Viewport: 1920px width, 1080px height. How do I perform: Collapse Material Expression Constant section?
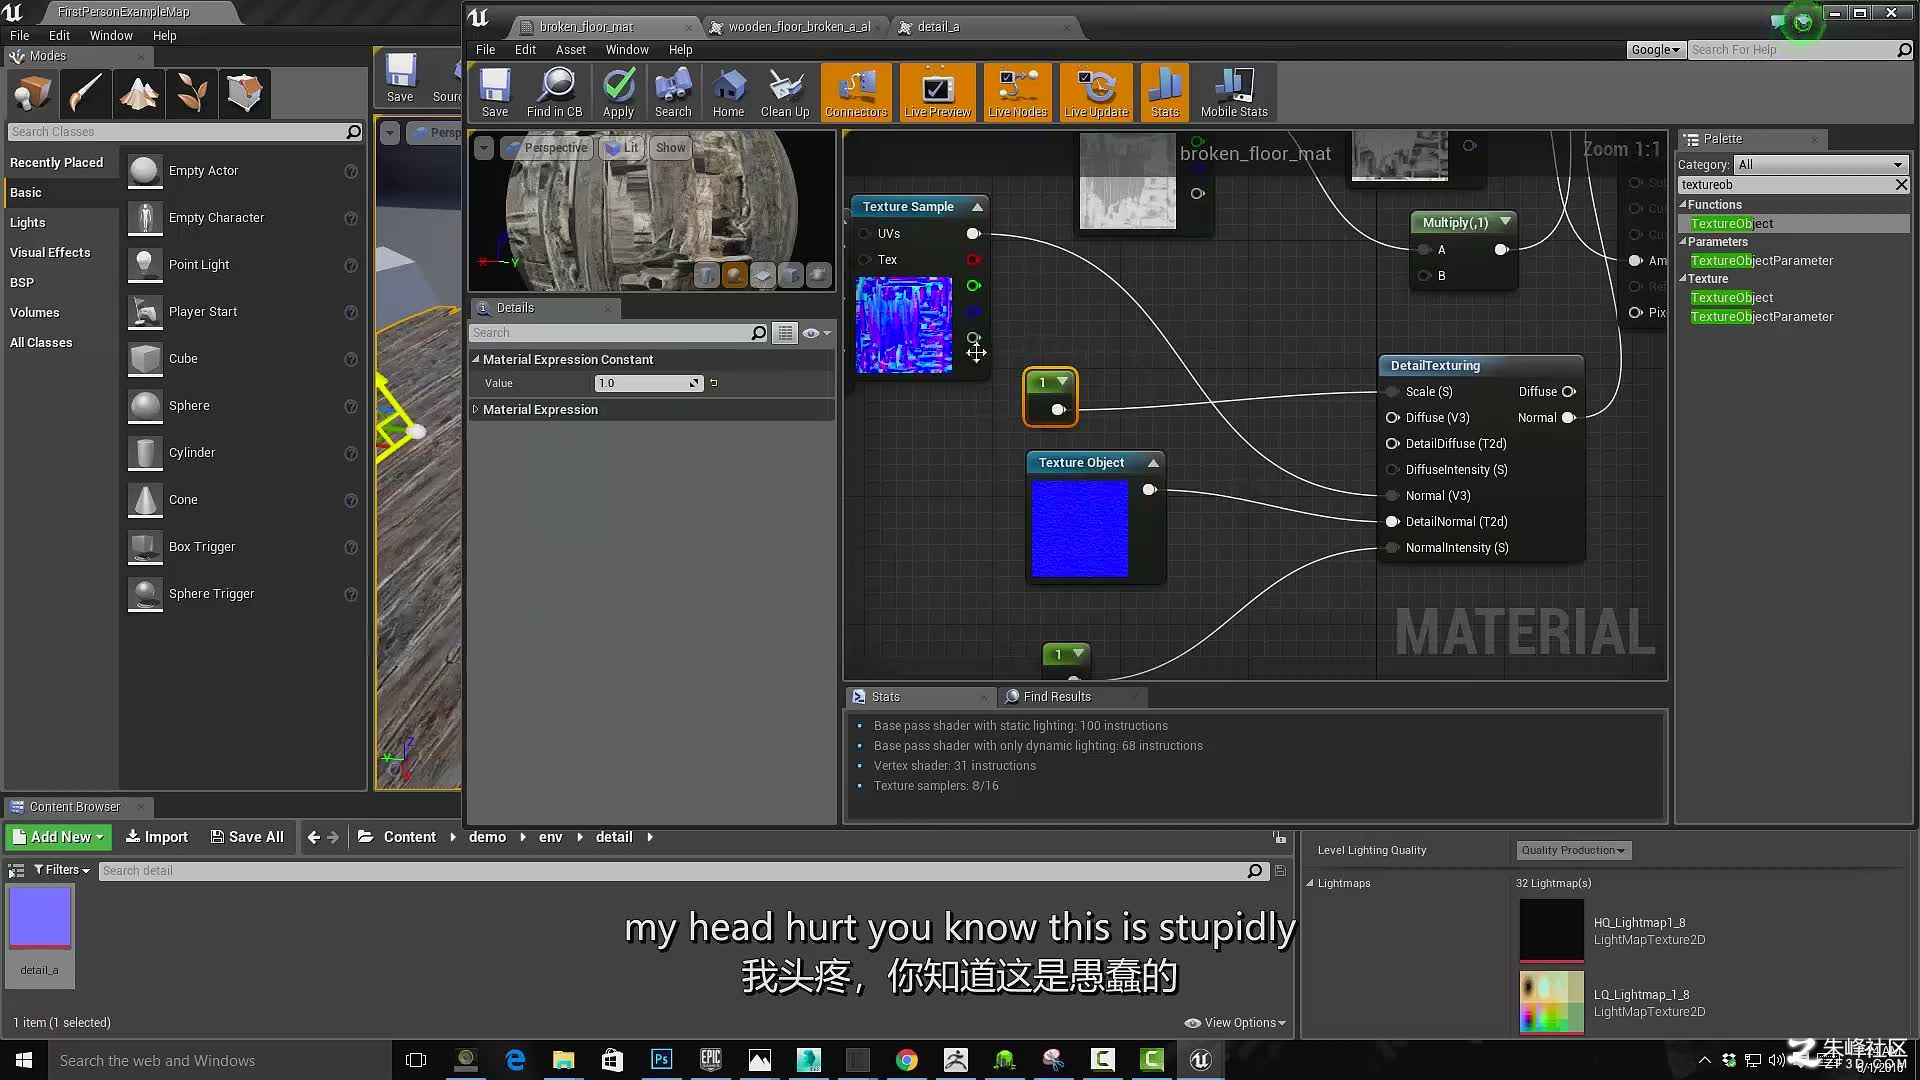pos(476,359)
